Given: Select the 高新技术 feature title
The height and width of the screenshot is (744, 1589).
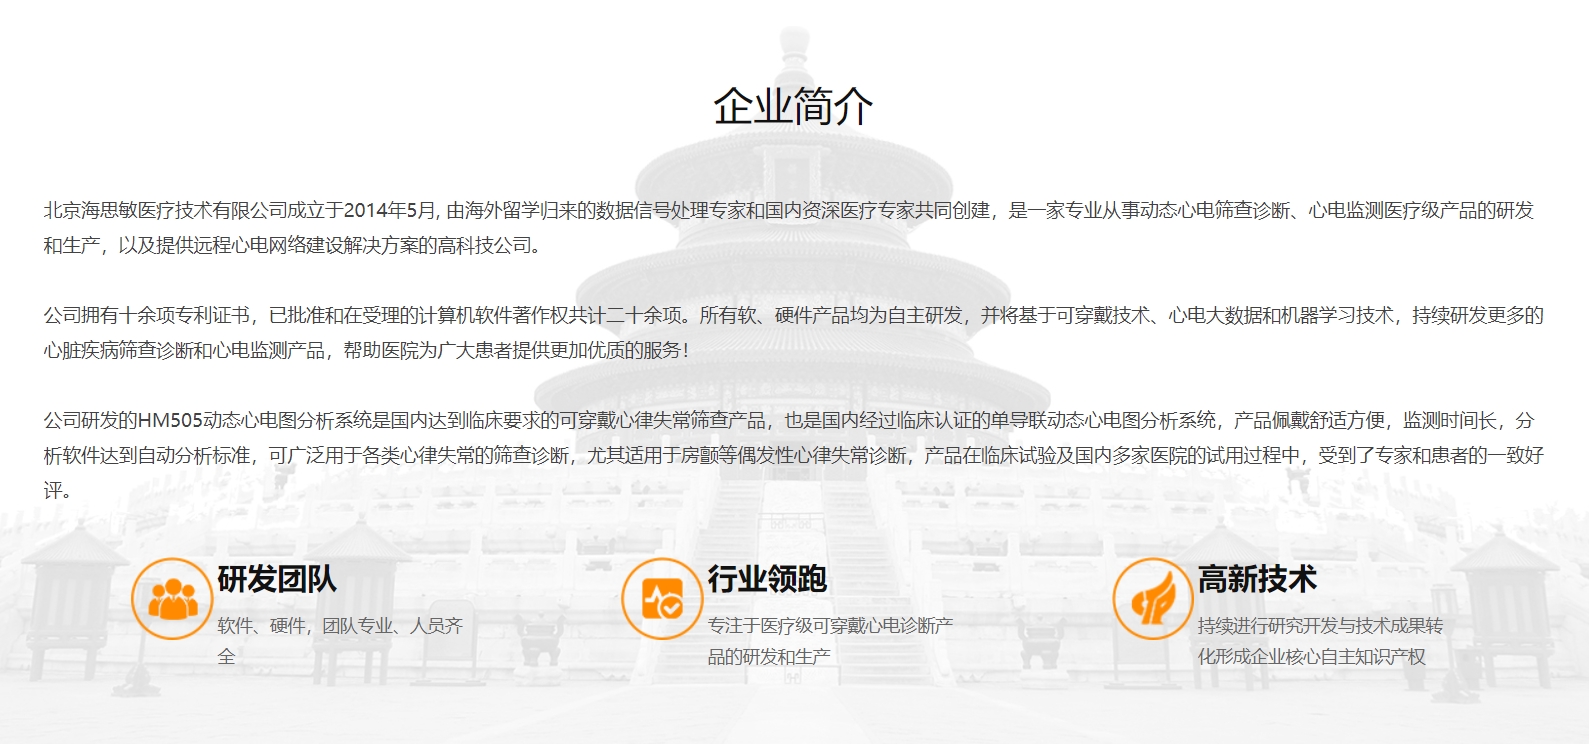Looking at the screenshot, I should pos(1257,579).
